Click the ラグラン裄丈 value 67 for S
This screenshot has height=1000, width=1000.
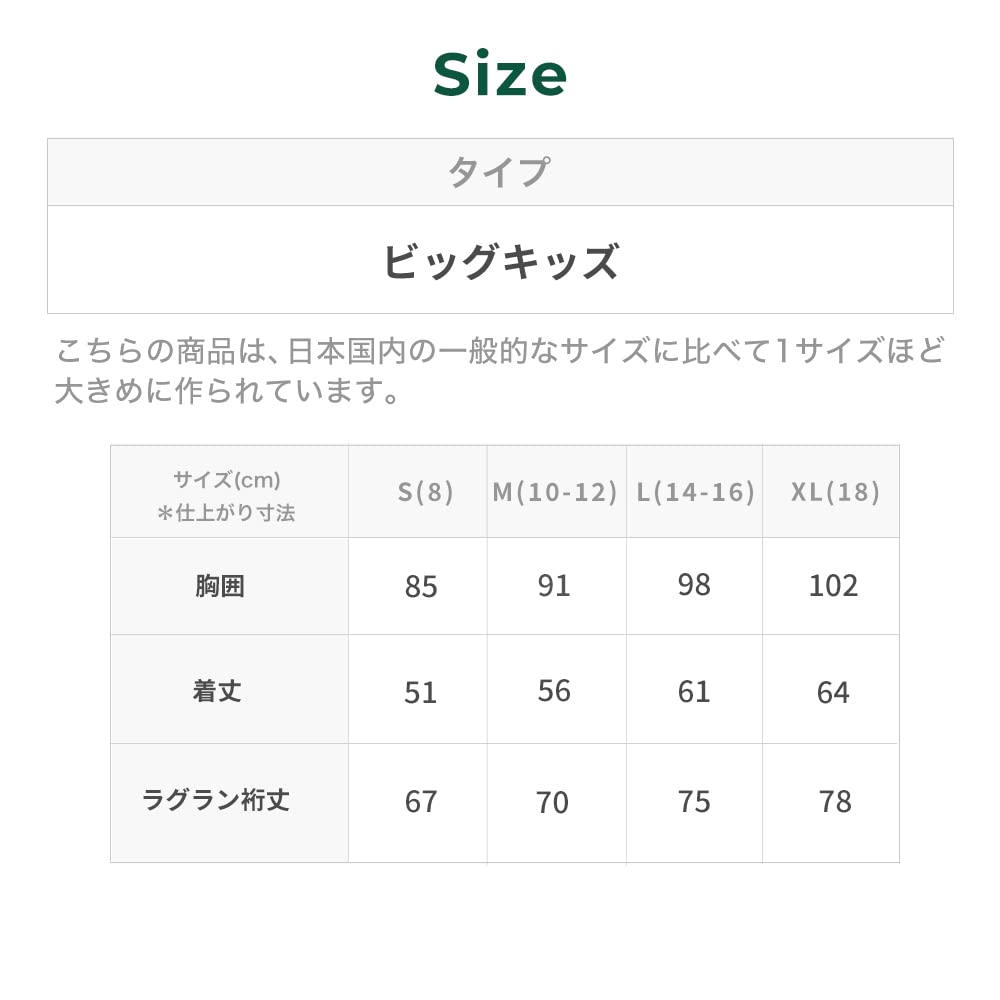click(421, 802)
